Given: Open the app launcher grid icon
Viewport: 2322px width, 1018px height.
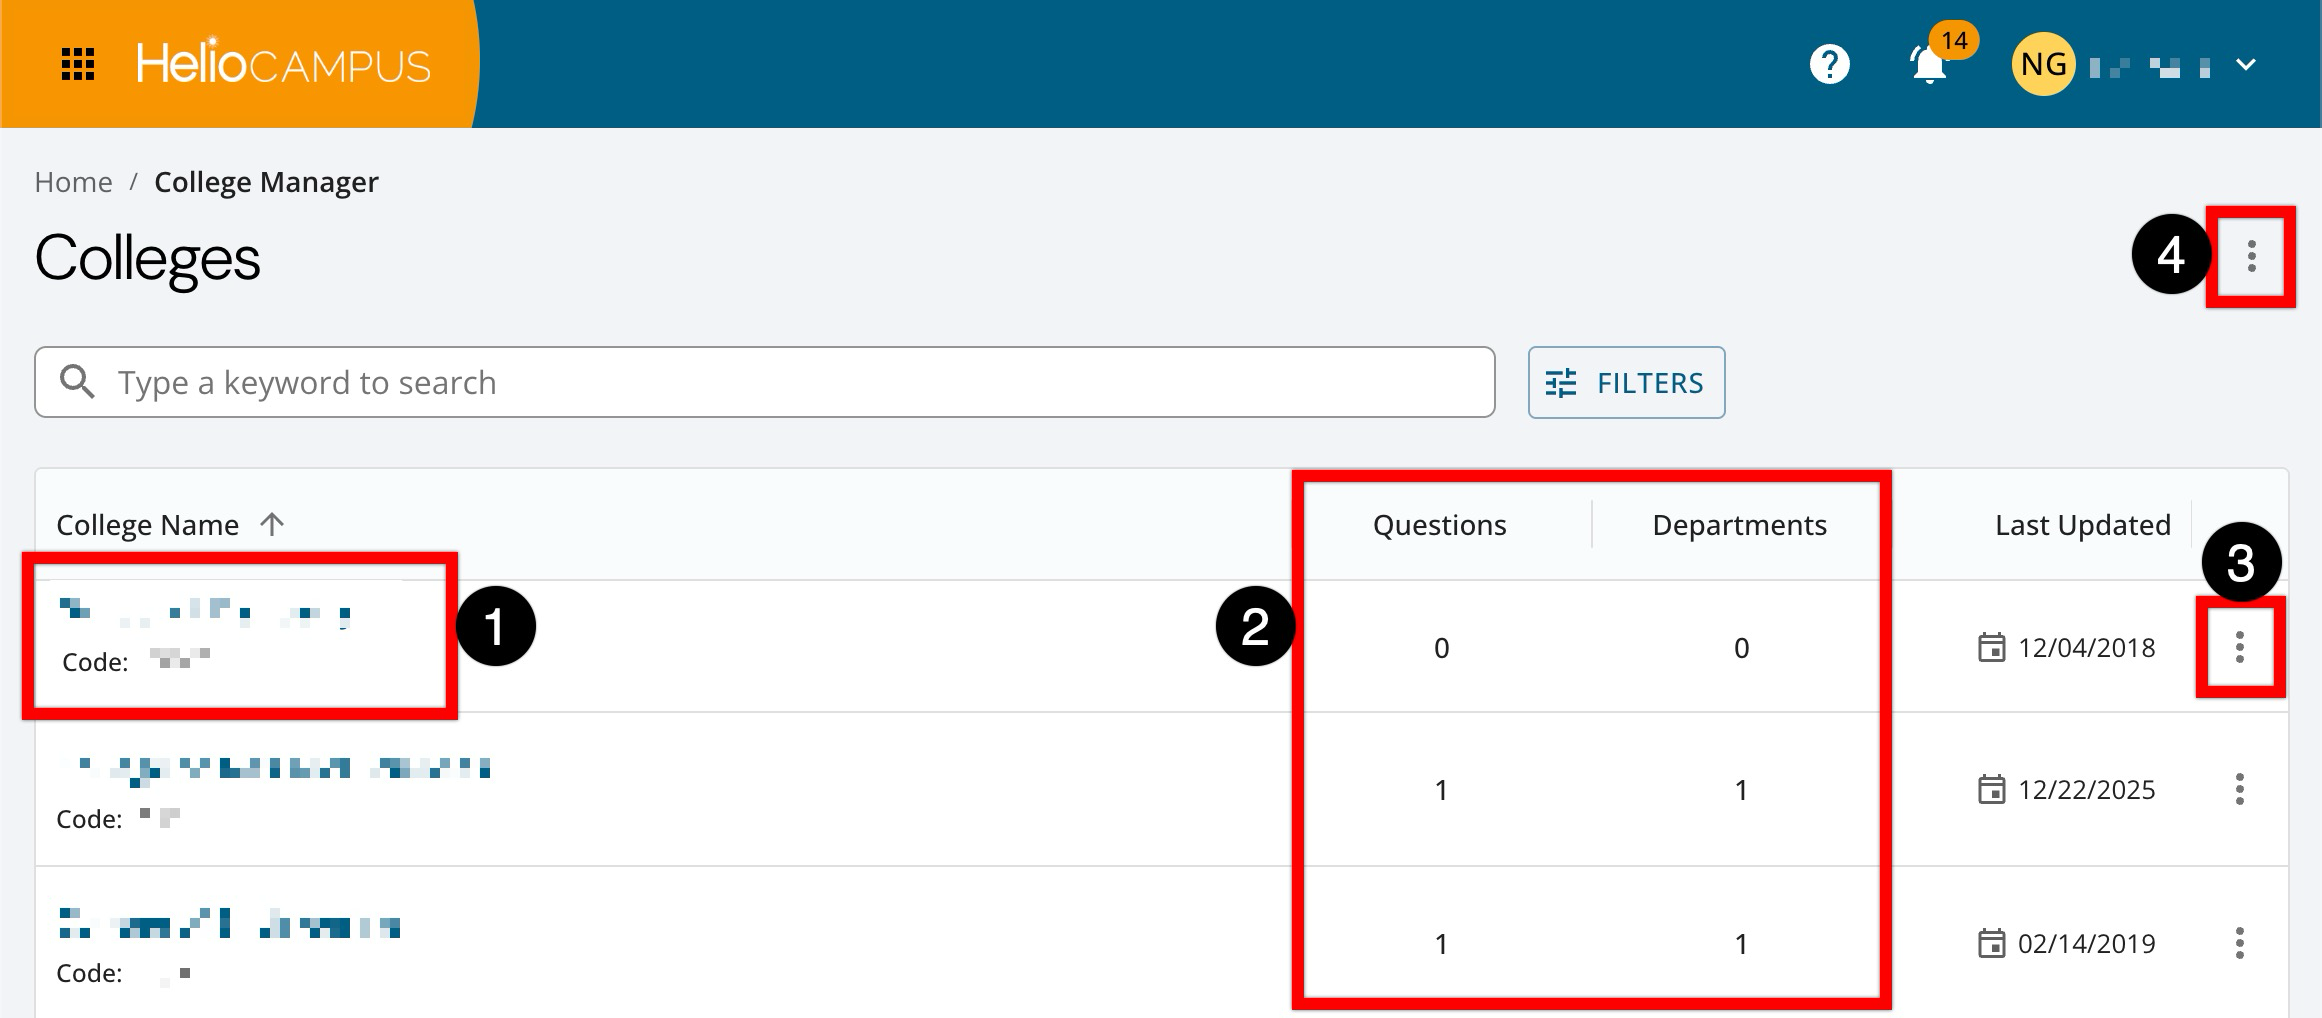Looking at the screenshot, I should point(78,64).
